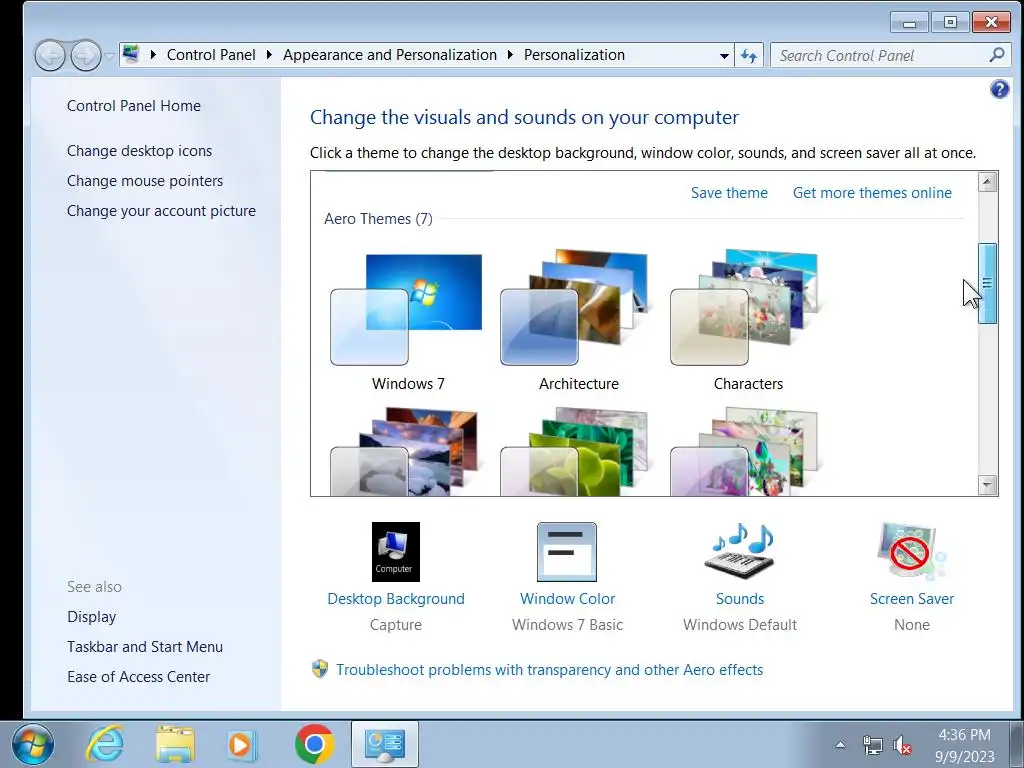Click the muted volume tray icon

point(903,744)
